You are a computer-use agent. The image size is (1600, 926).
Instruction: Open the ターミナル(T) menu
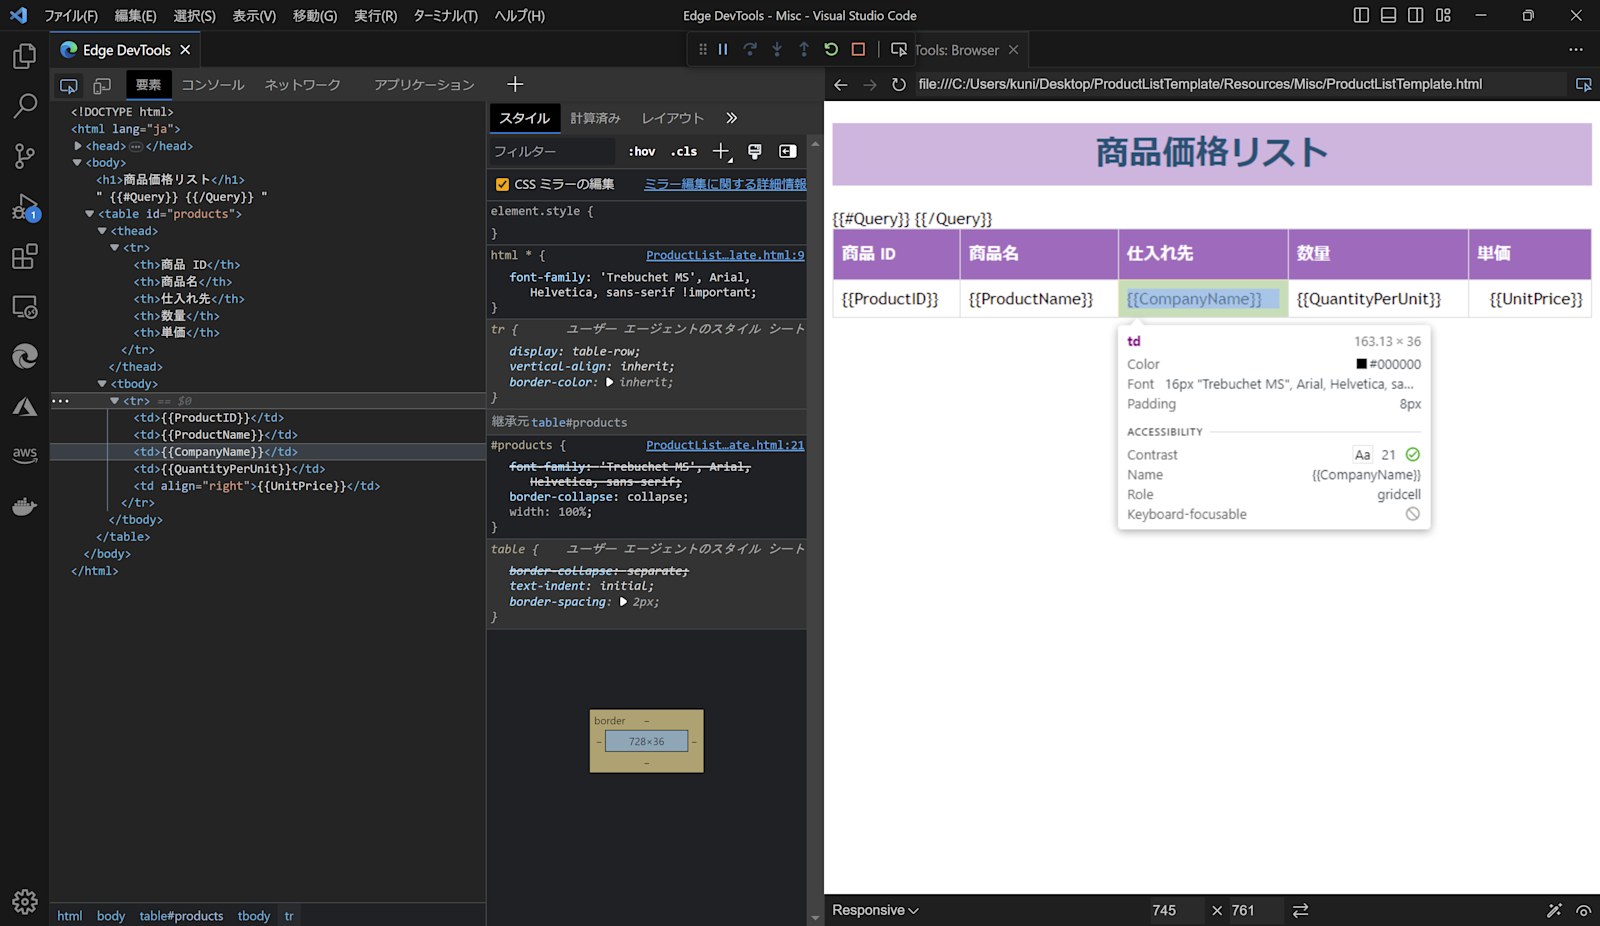point(445,16)
